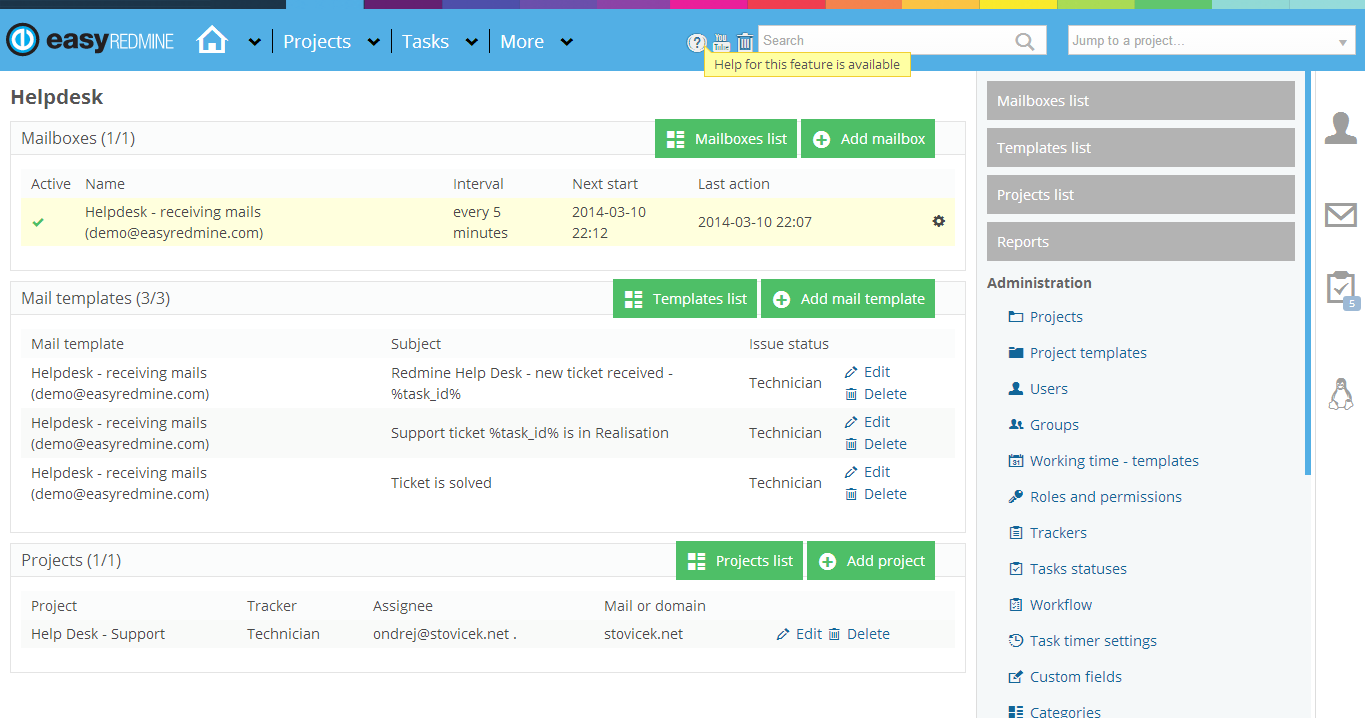Select the 'ondrej@stovicek.net' assignee cell
Image resolution: width=1365 pixels, height=718 pixels.
click(445, 634)
